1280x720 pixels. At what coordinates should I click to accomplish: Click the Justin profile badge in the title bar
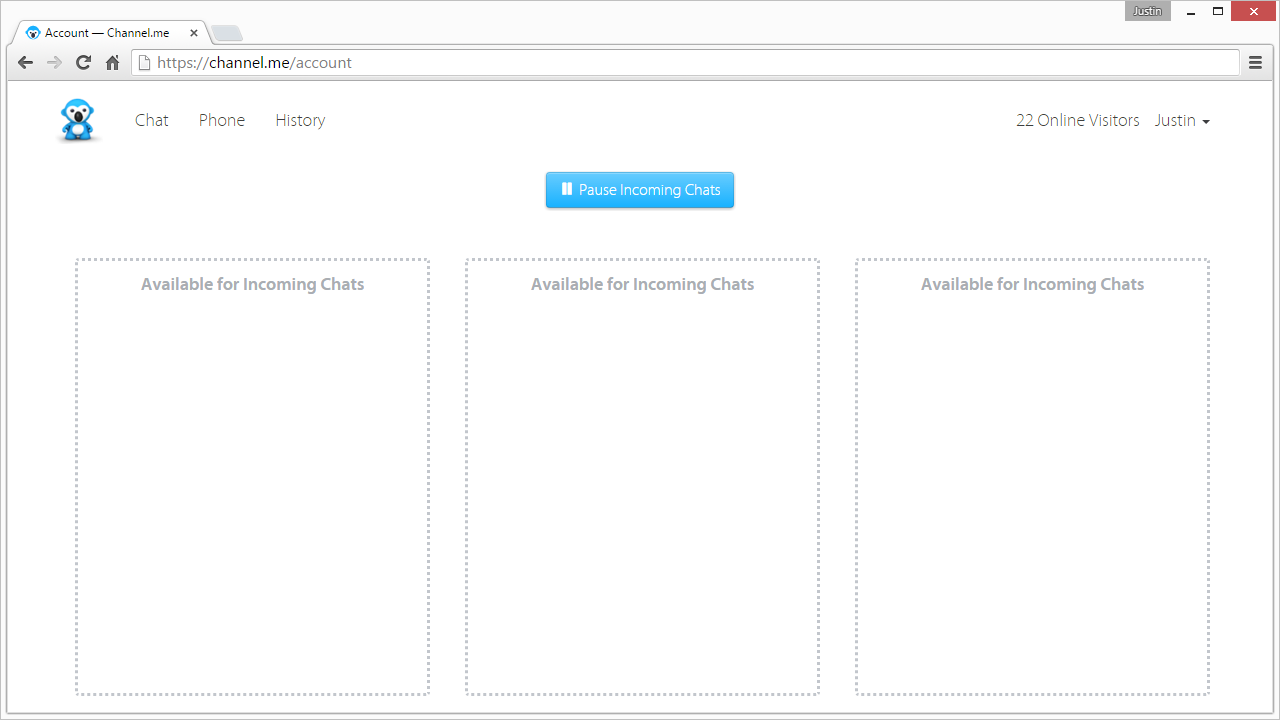1147,12
